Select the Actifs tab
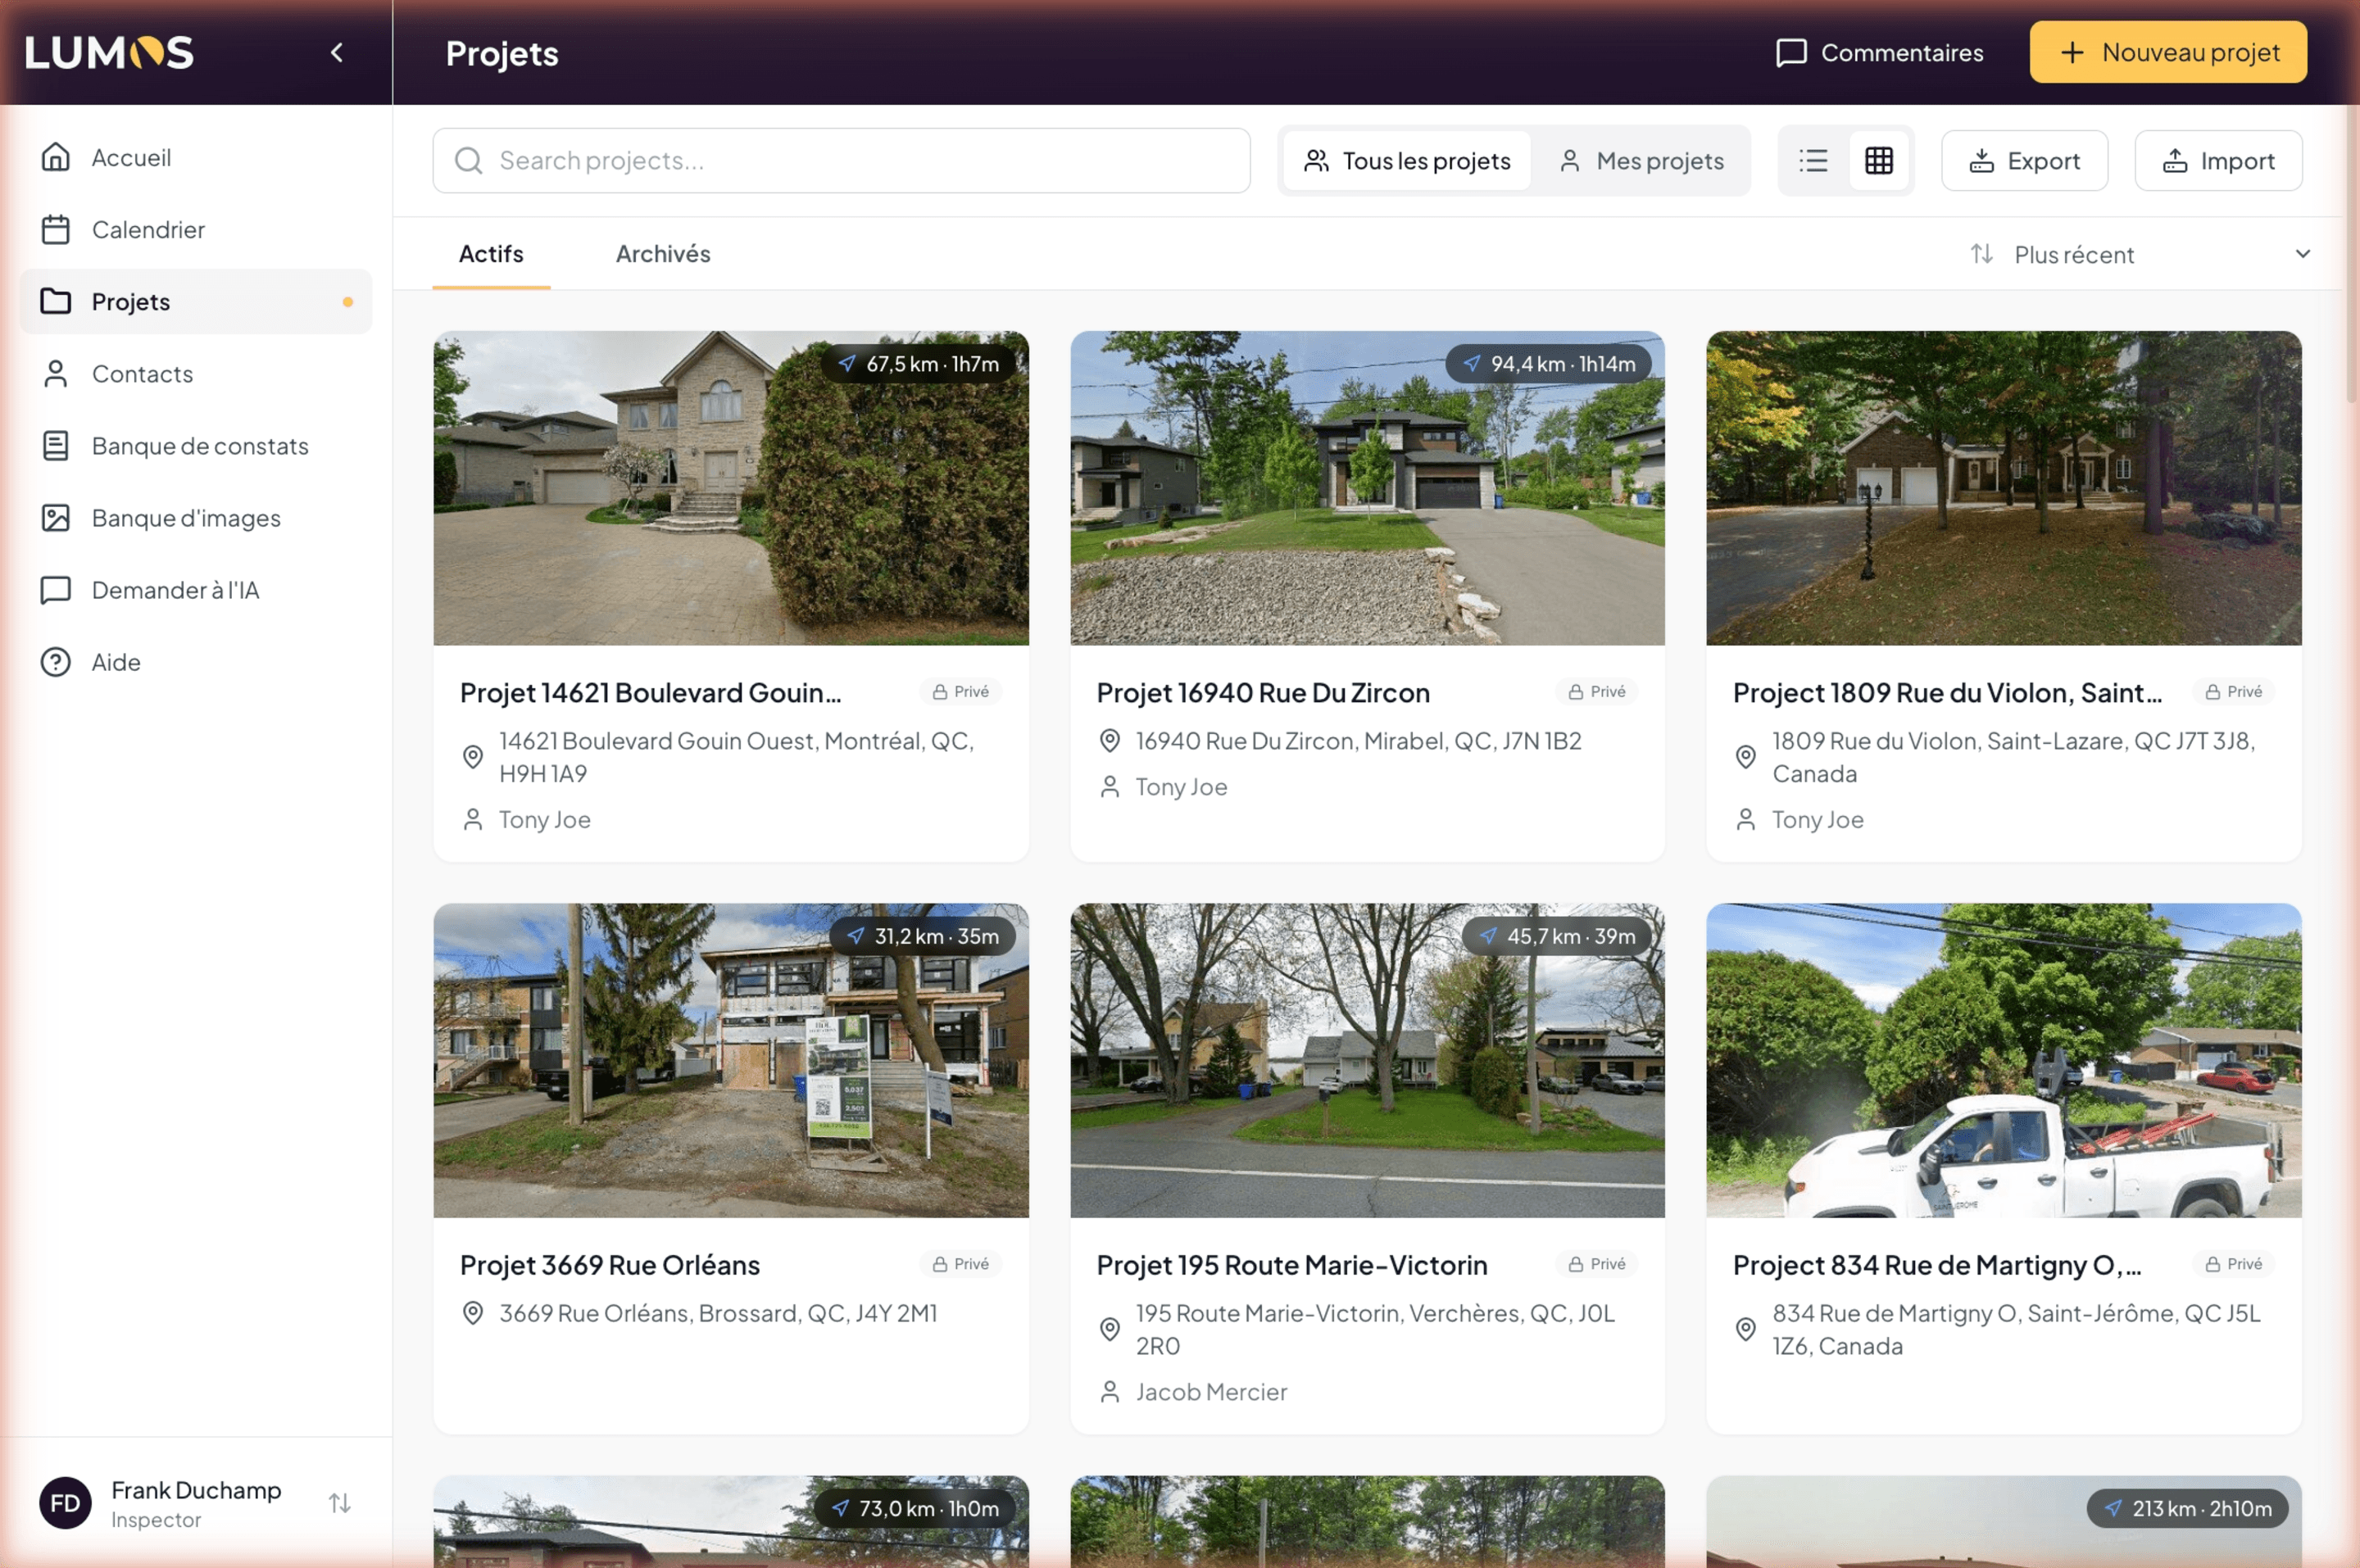The width and height of the screenshot is (2360, 1568). (x=491, y=254)
